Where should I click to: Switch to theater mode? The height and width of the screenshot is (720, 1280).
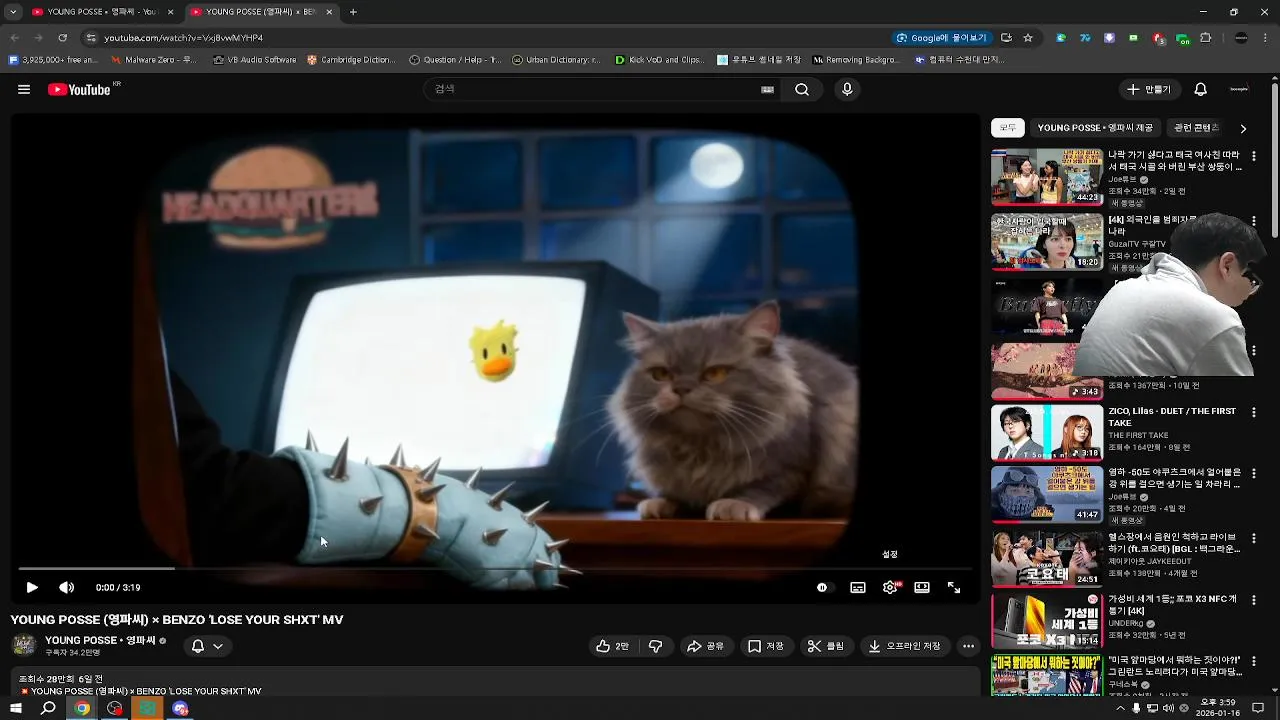coord(922,588)
